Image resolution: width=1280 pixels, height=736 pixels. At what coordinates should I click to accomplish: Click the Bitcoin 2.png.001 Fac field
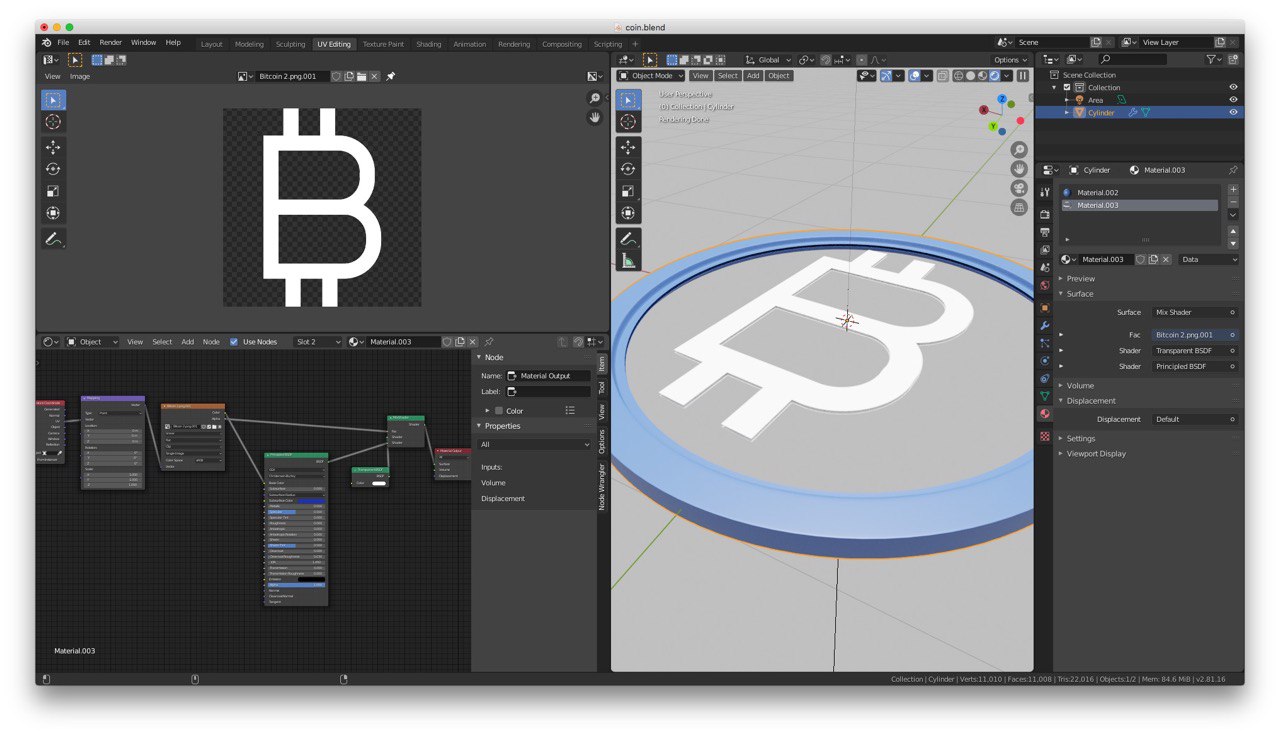pos(1195,335)
